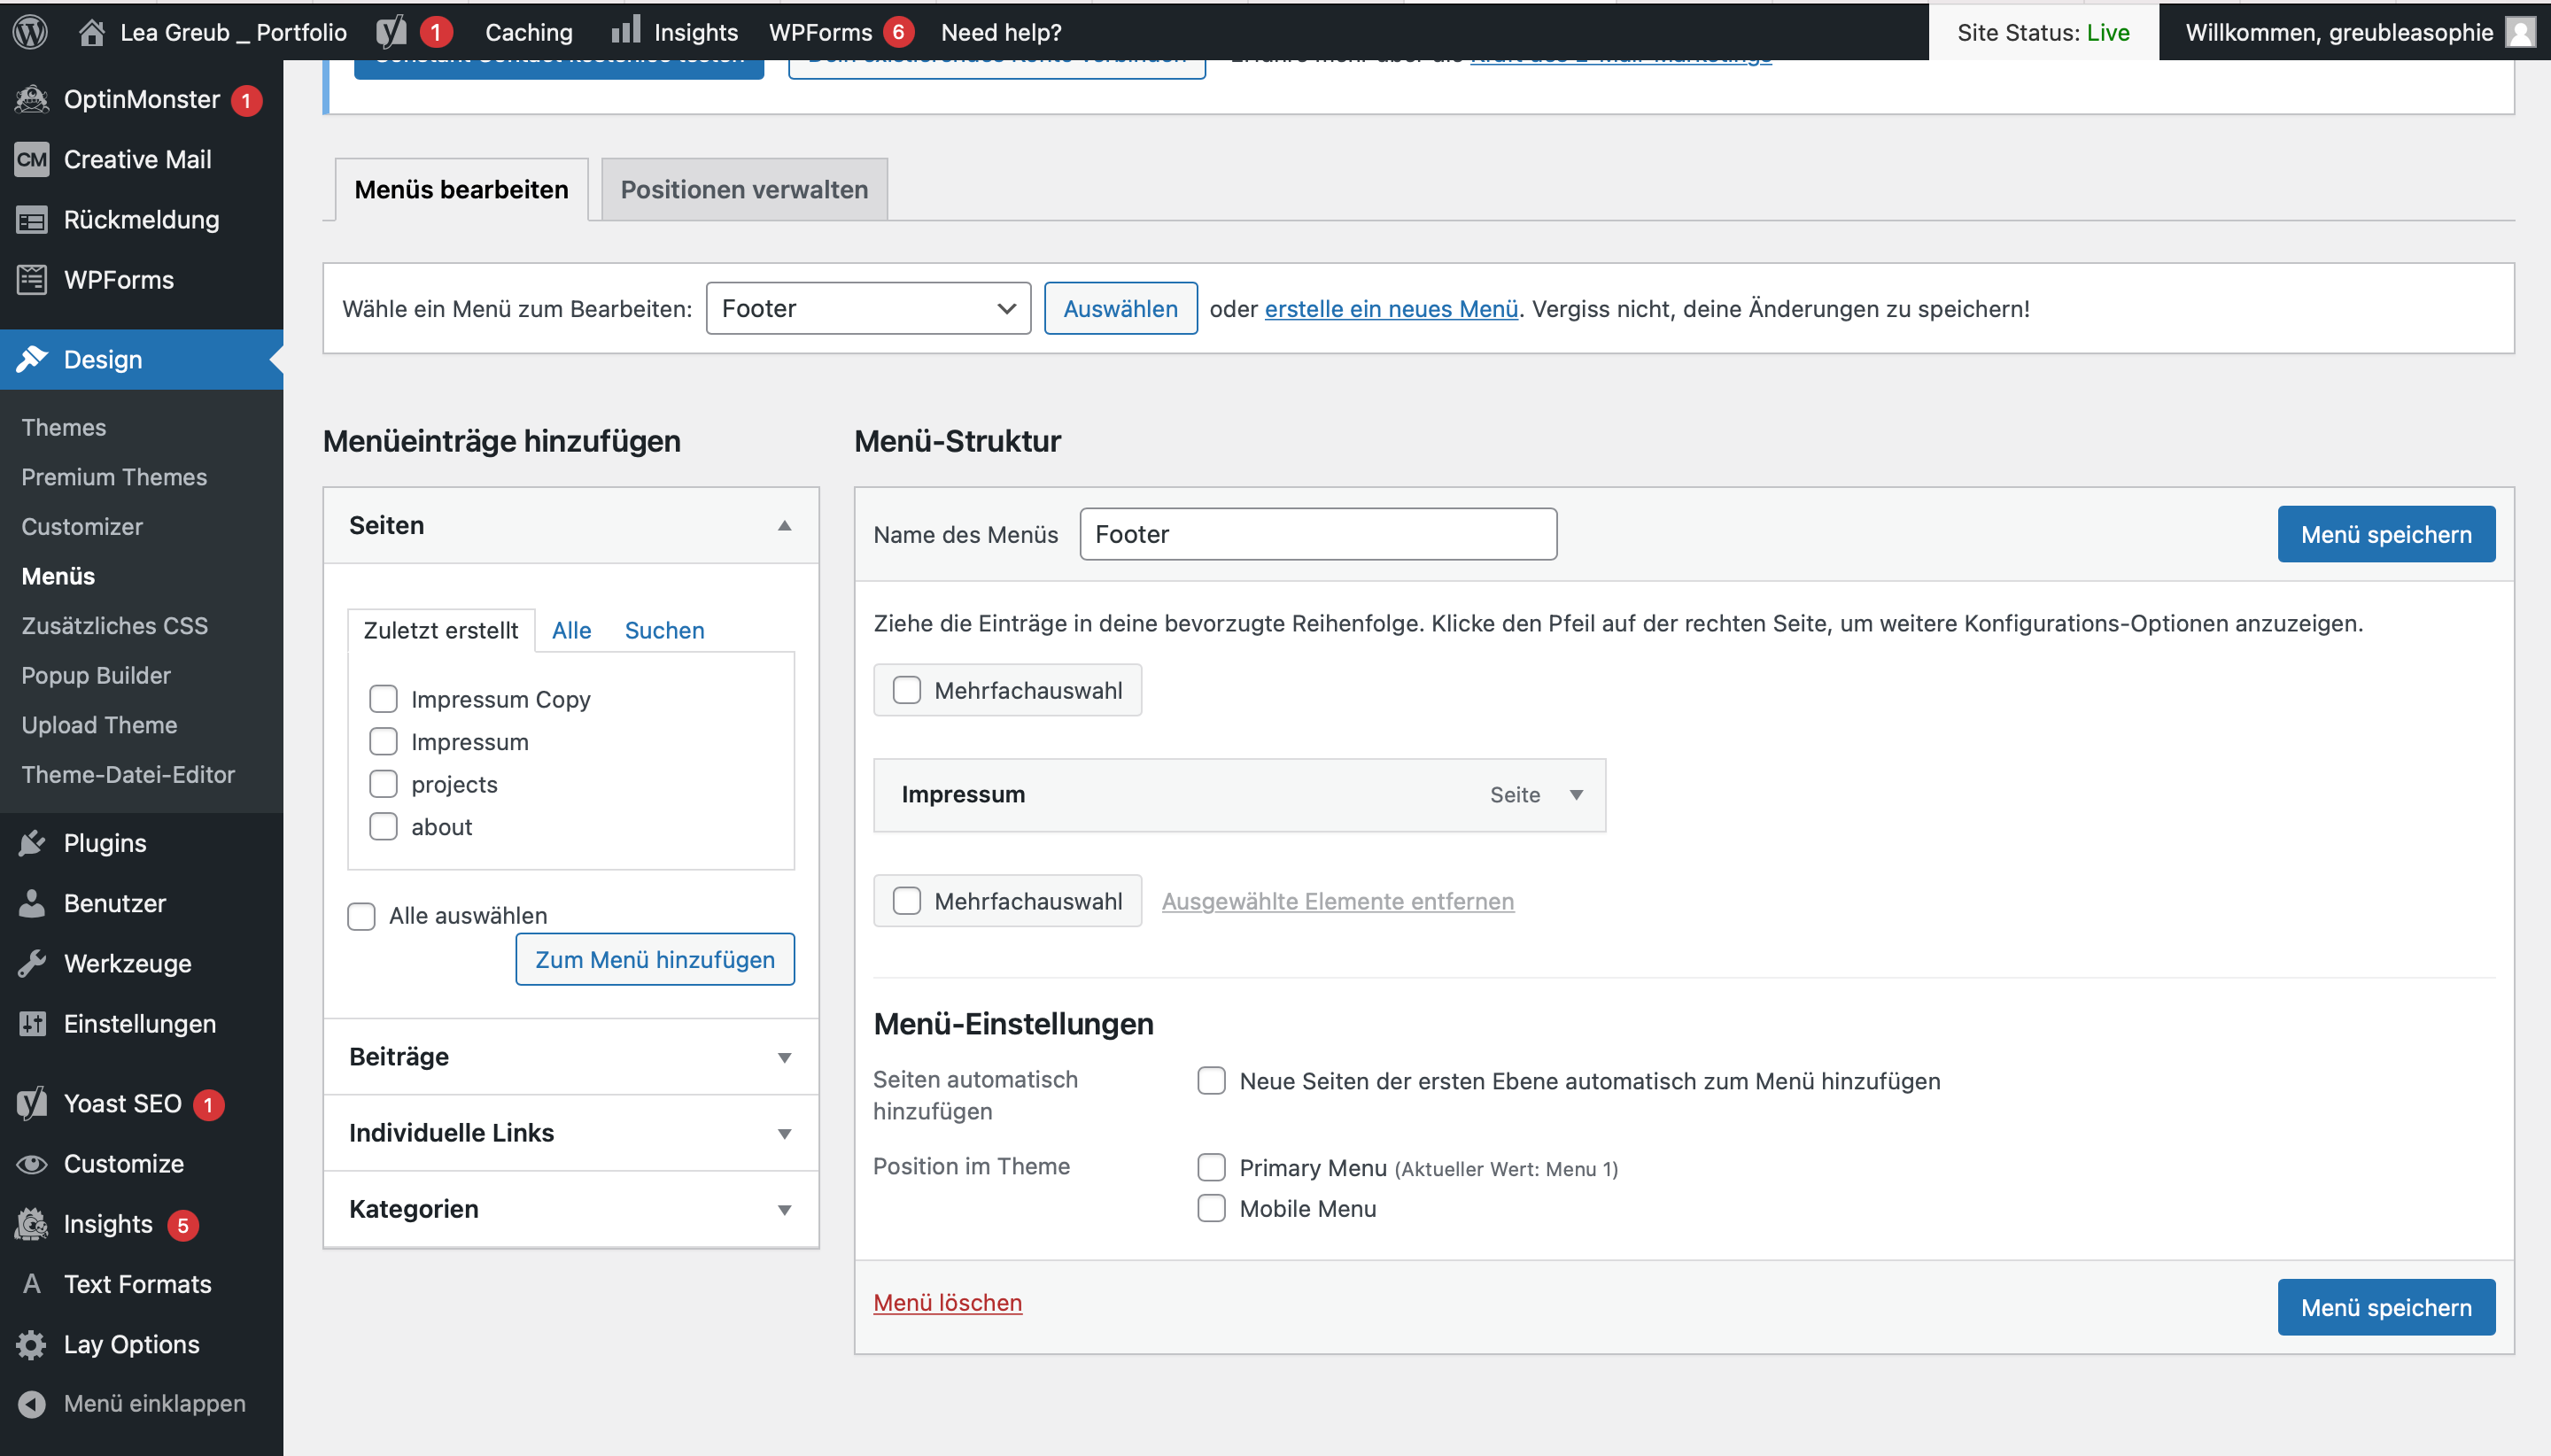Click the WordPress logo icon
This screenshot has width=2551, height=1456.
pos(30,32)
